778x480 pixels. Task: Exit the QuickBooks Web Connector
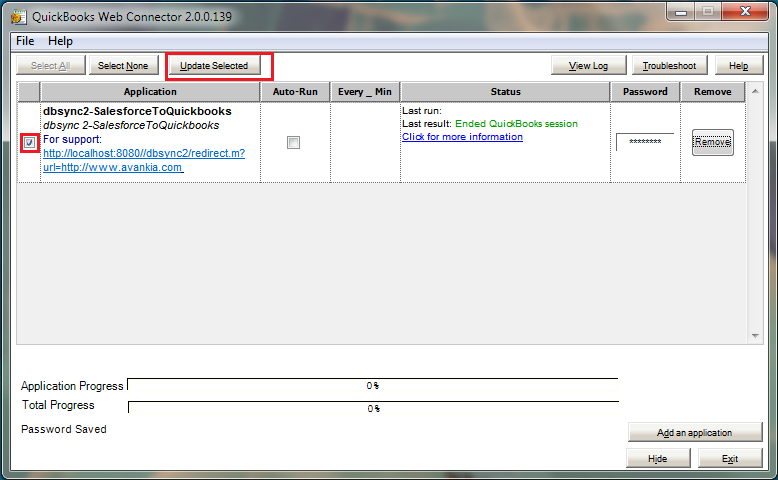click(730, 458)
